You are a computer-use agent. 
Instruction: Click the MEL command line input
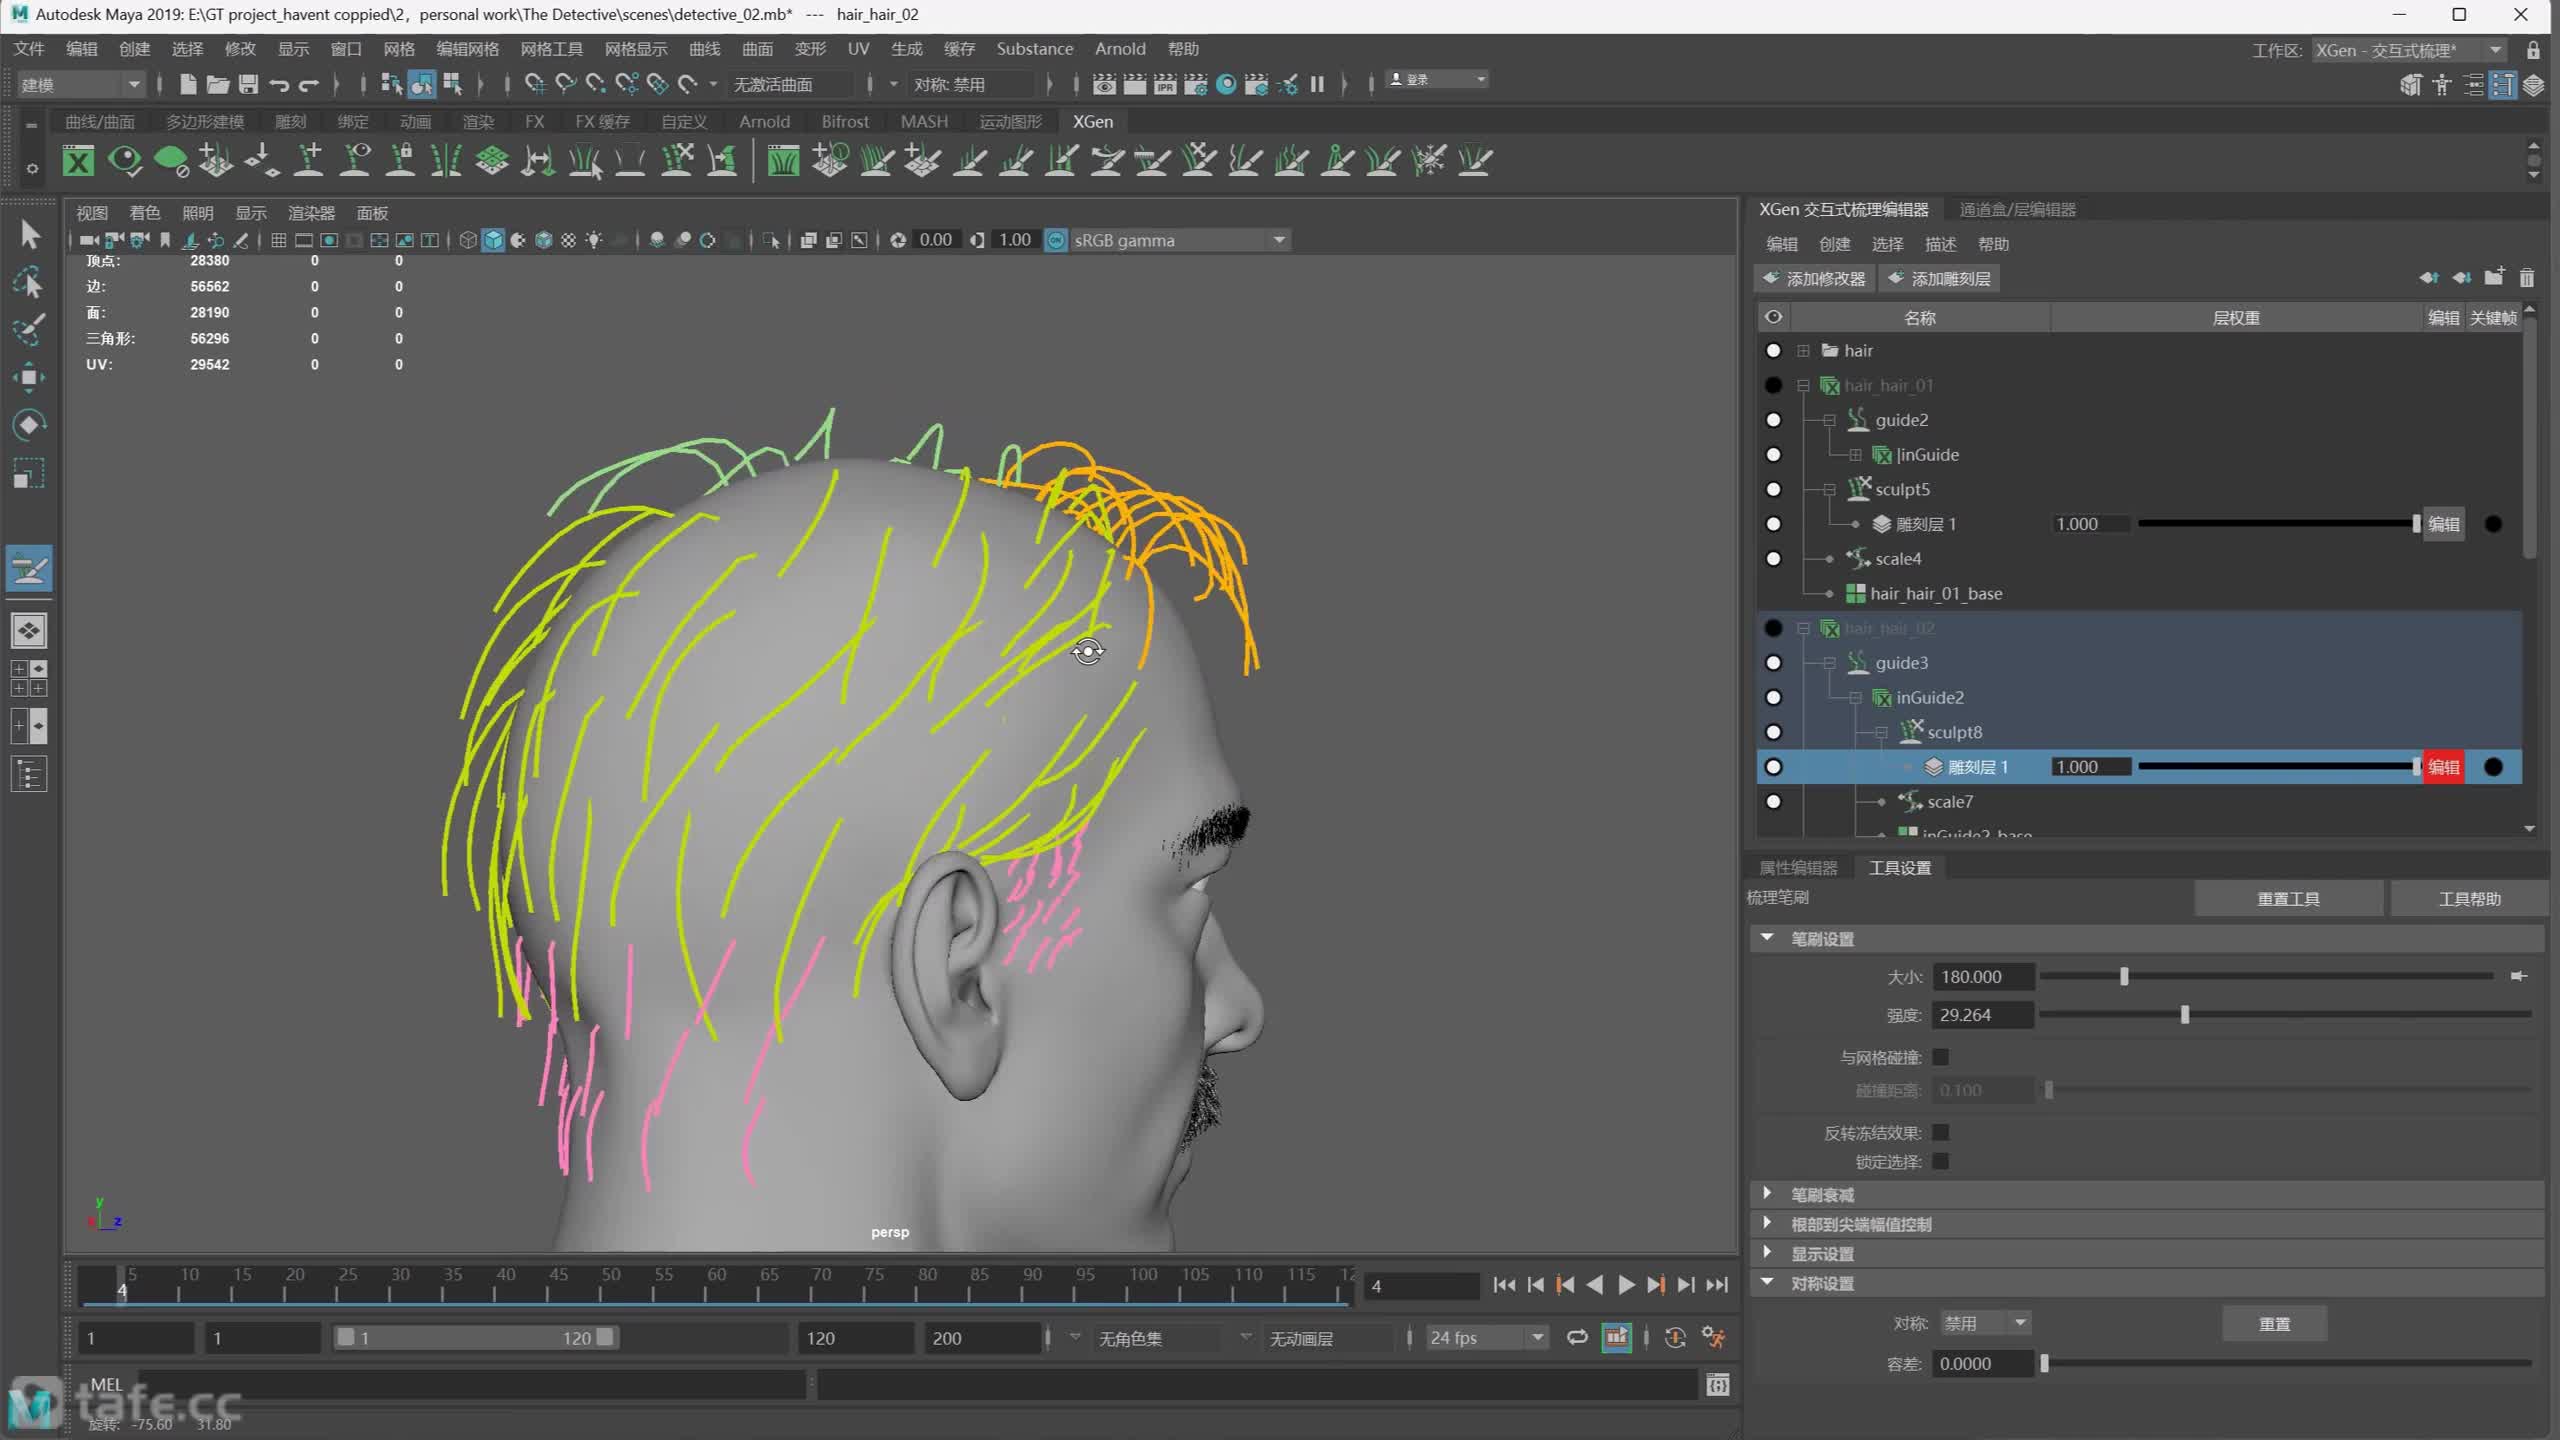[x=470, y=1385]
